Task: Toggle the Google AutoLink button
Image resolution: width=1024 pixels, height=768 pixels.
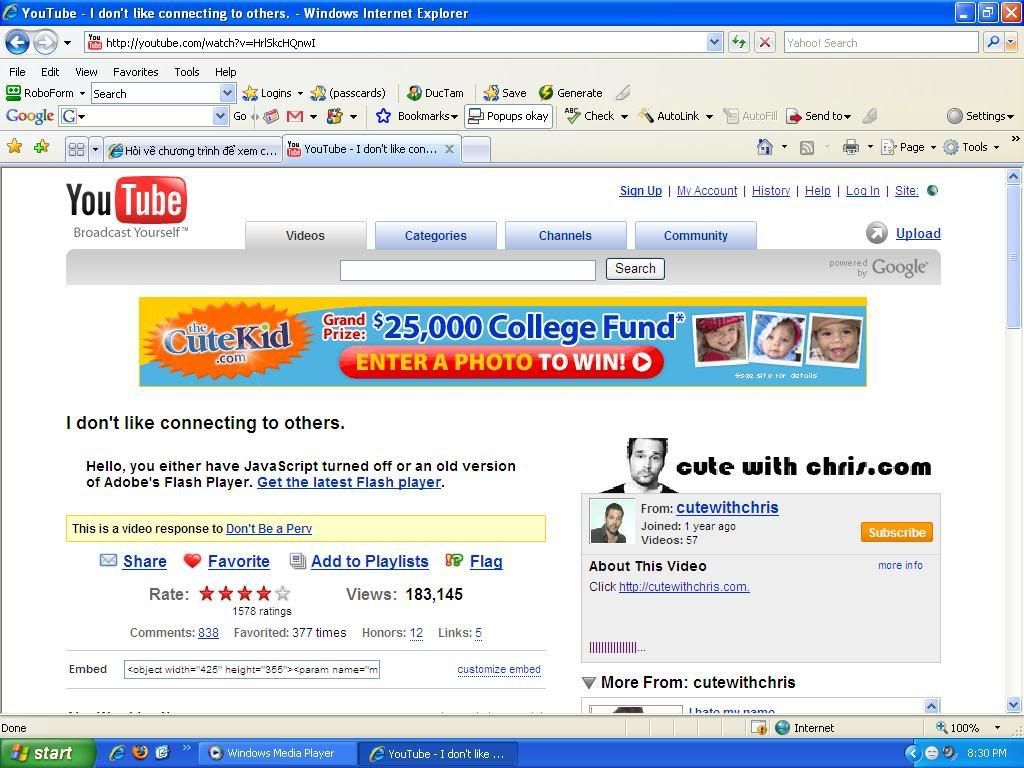Action: click(x=669, y=116)
